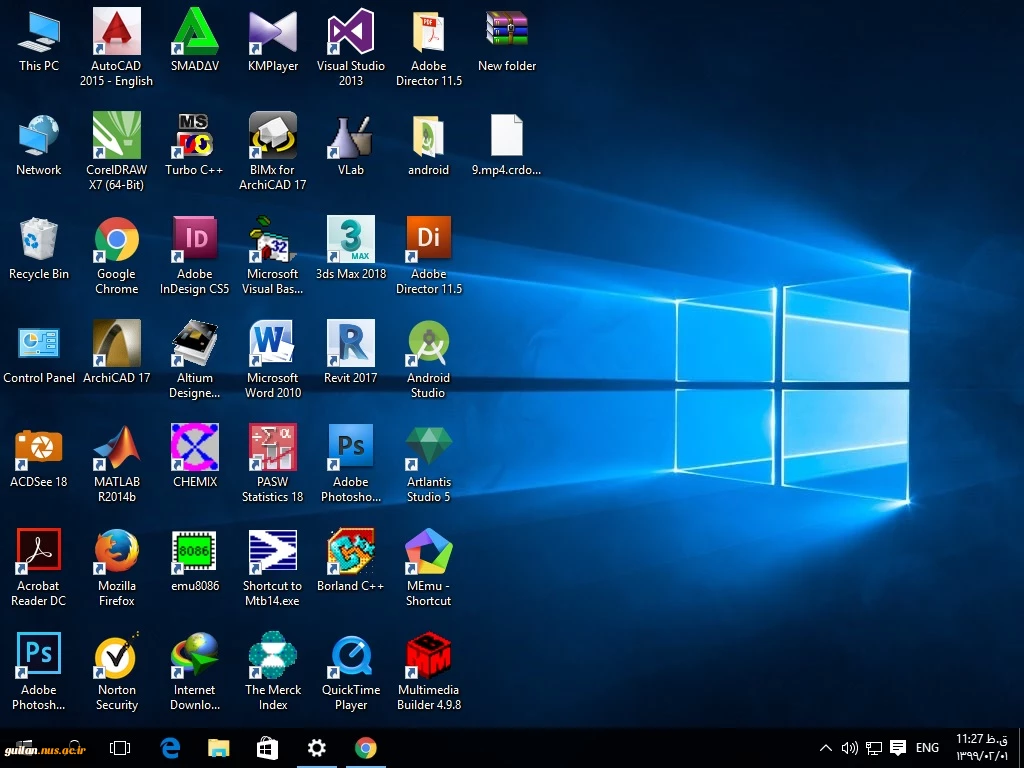Select the android folder icon

coord(428,144)
